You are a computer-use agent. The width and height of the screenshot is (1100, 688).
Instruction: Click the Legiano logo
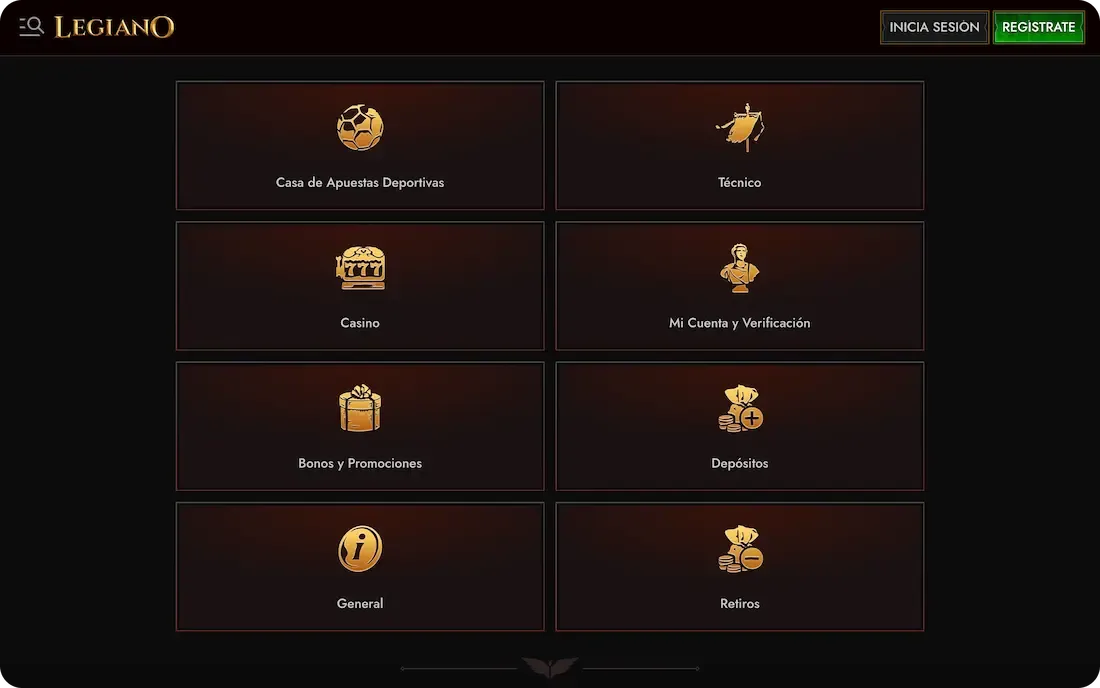[114, 27]
